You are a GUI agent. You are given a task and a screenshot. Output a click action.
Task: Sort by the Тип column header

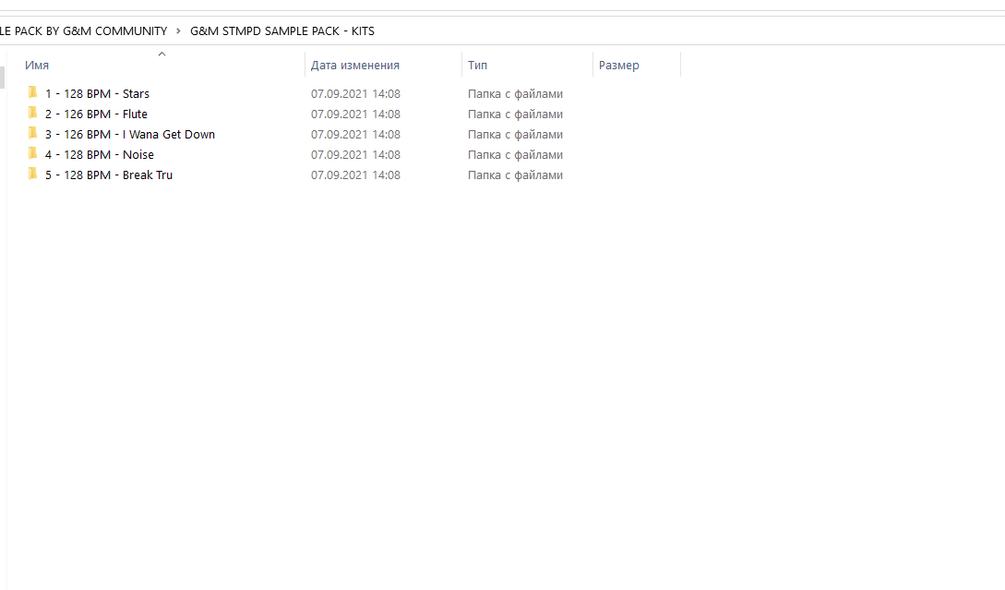(x=478, y=65)
